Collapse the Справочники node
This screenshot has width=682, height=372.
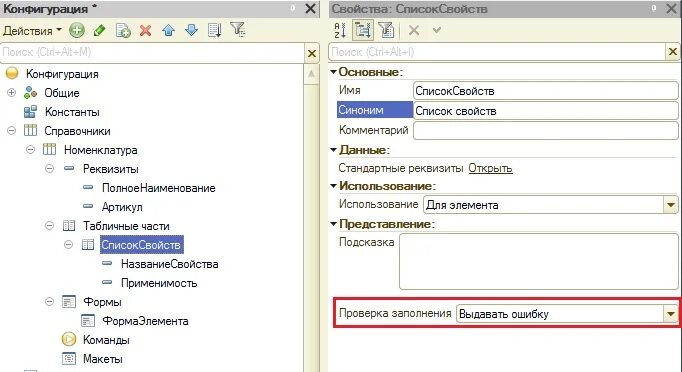(x=12, y=131)
